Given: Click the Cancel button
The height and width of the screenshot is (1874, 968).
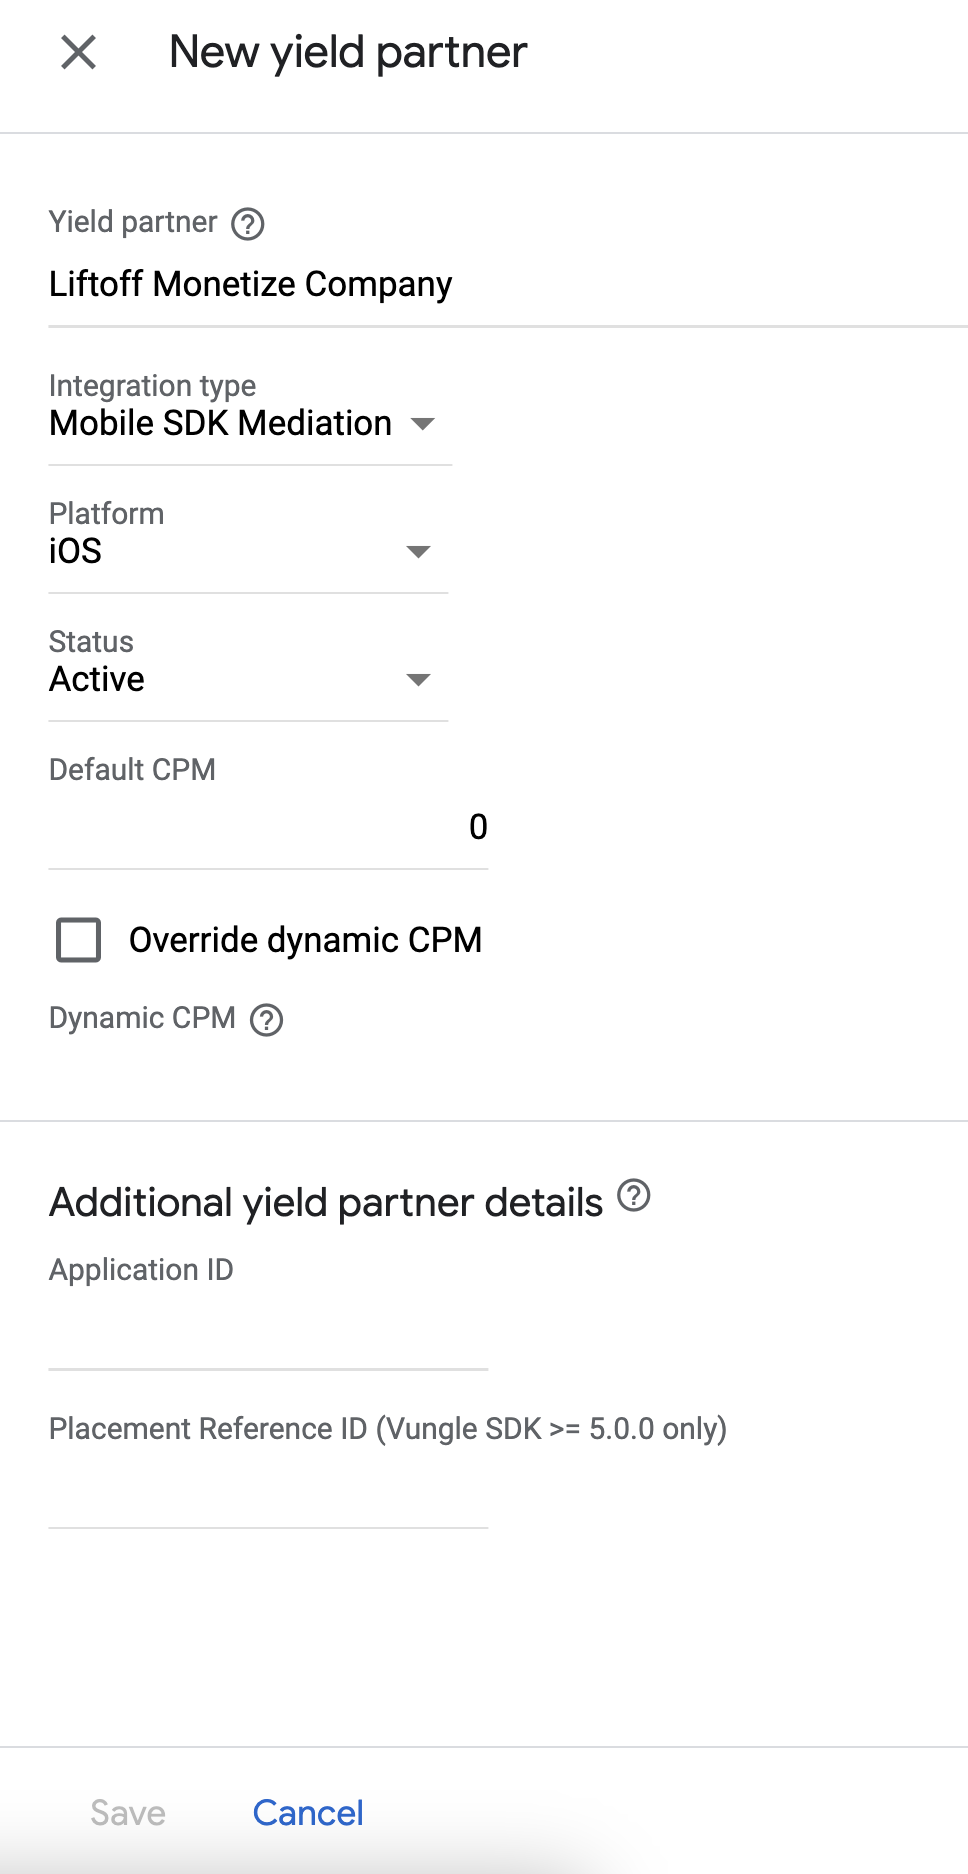Looking at the screenshot, I should tap(308, 1812).
